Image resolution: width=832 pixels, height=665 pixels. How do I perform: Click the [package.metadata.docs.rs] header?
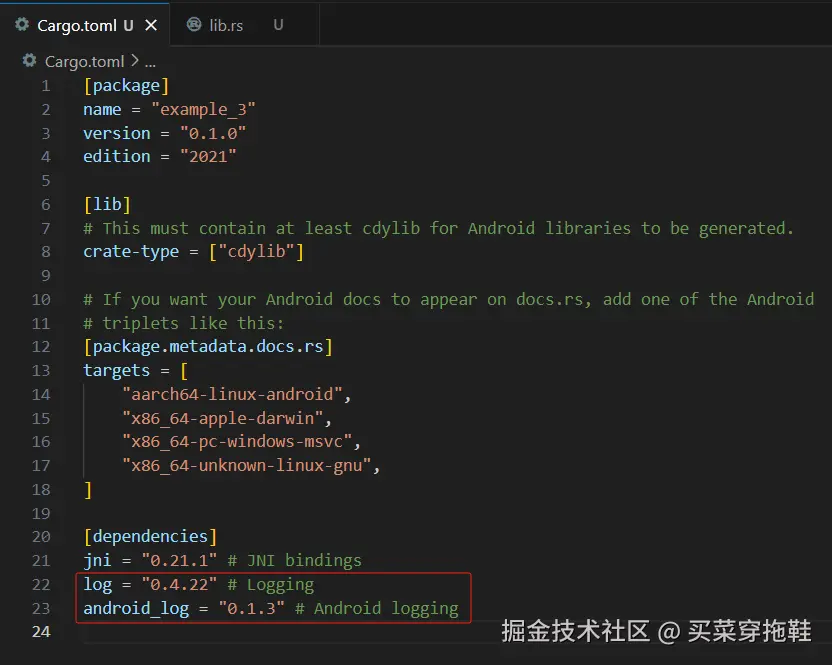(208, 347)
